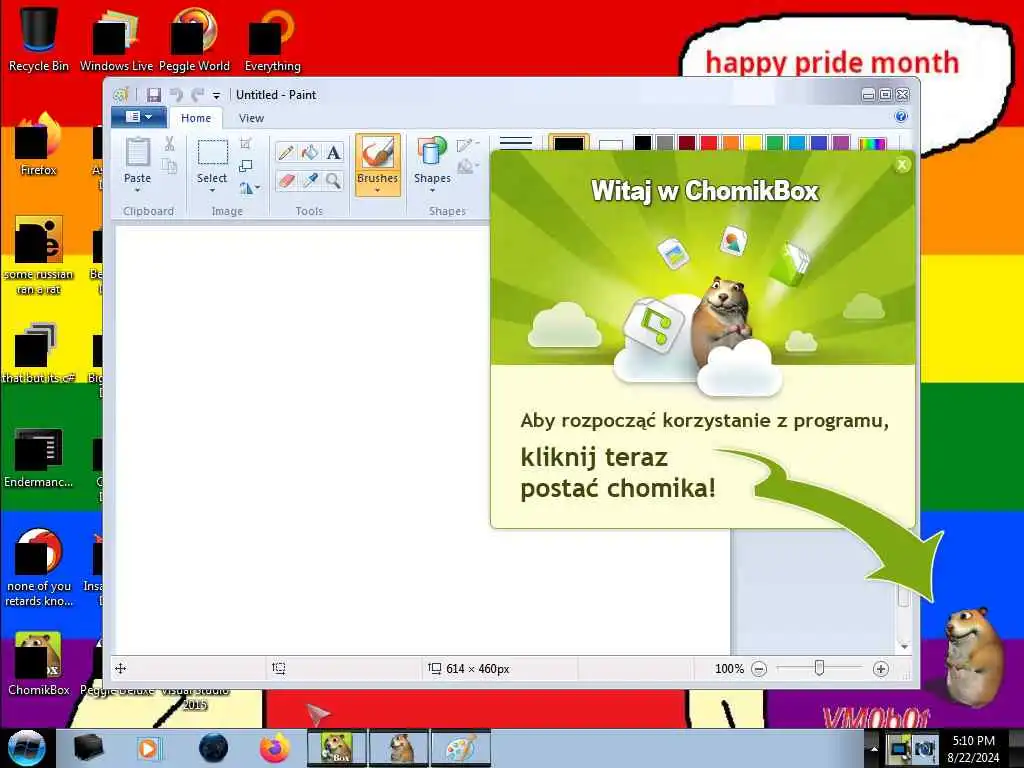
Task: Click the Paste clipboard icon
Action: [x=137, y=153]
